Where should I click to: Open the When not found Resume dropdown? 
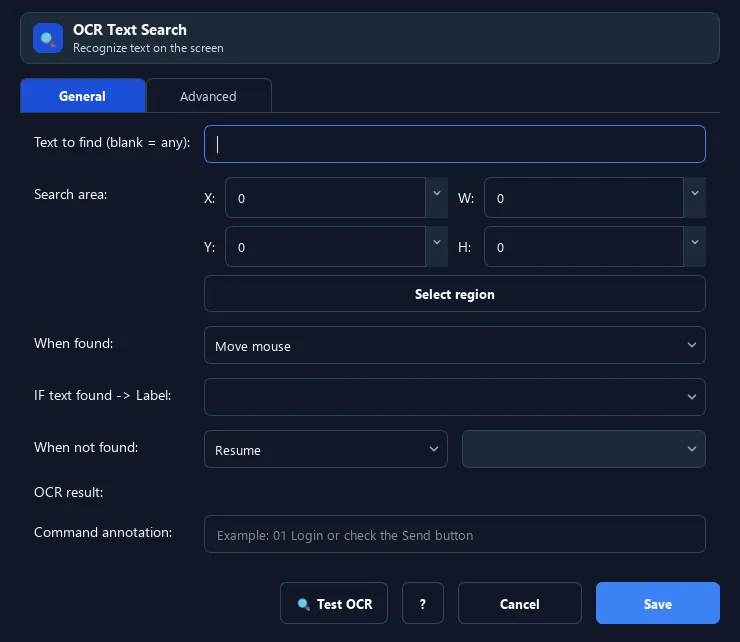[326, 449]
